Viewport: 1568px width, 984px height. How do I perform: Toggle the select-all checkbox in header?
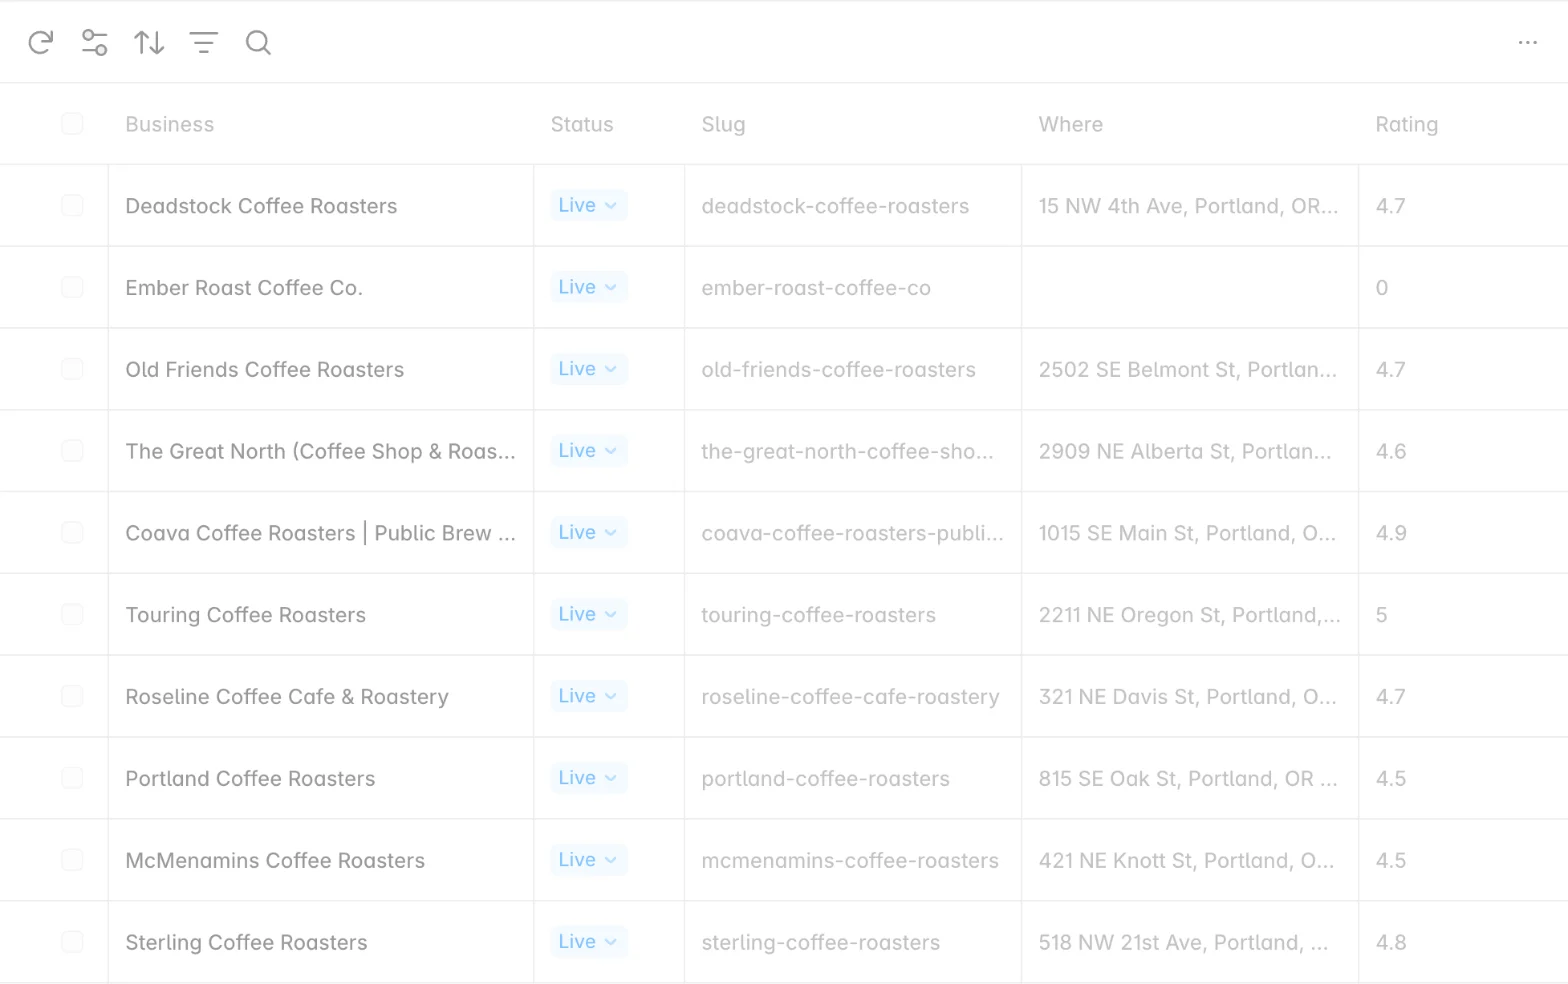coord(72,124)
